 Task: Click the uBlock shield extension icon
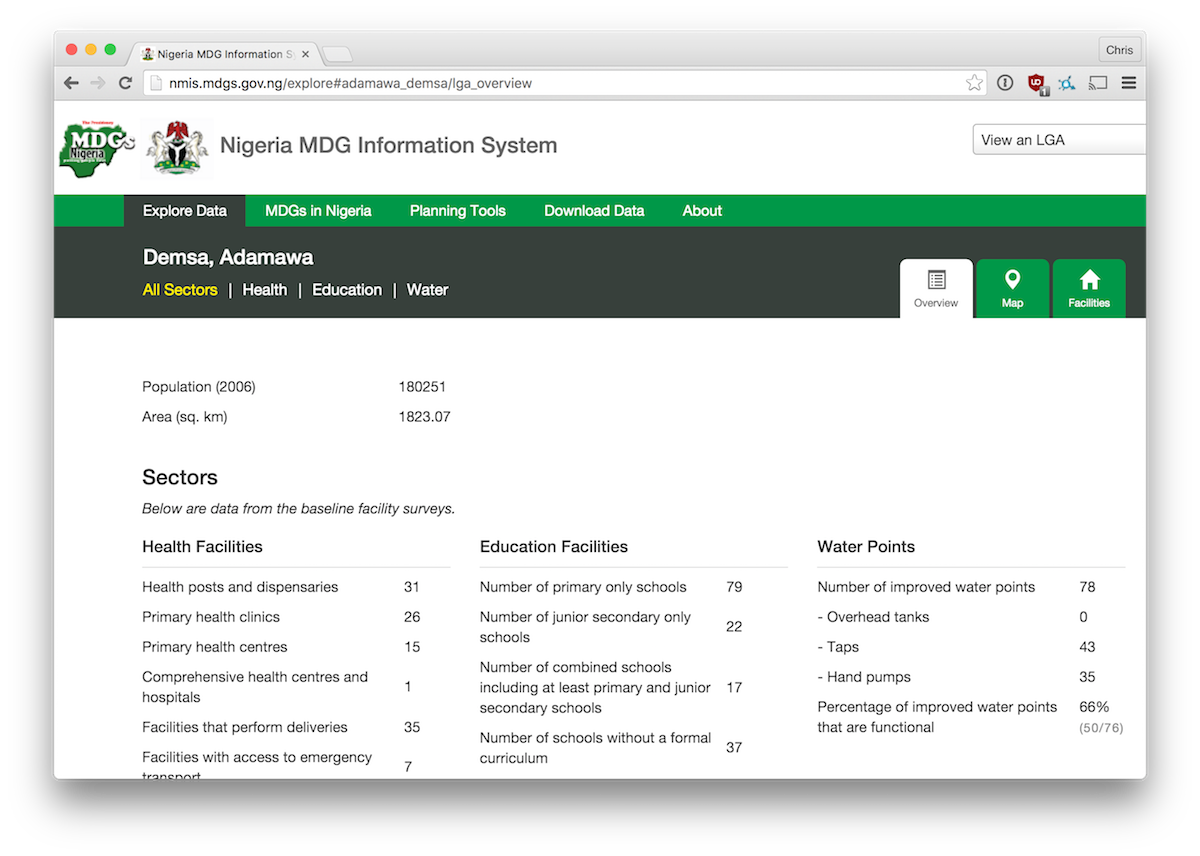tap(1037, 83)
